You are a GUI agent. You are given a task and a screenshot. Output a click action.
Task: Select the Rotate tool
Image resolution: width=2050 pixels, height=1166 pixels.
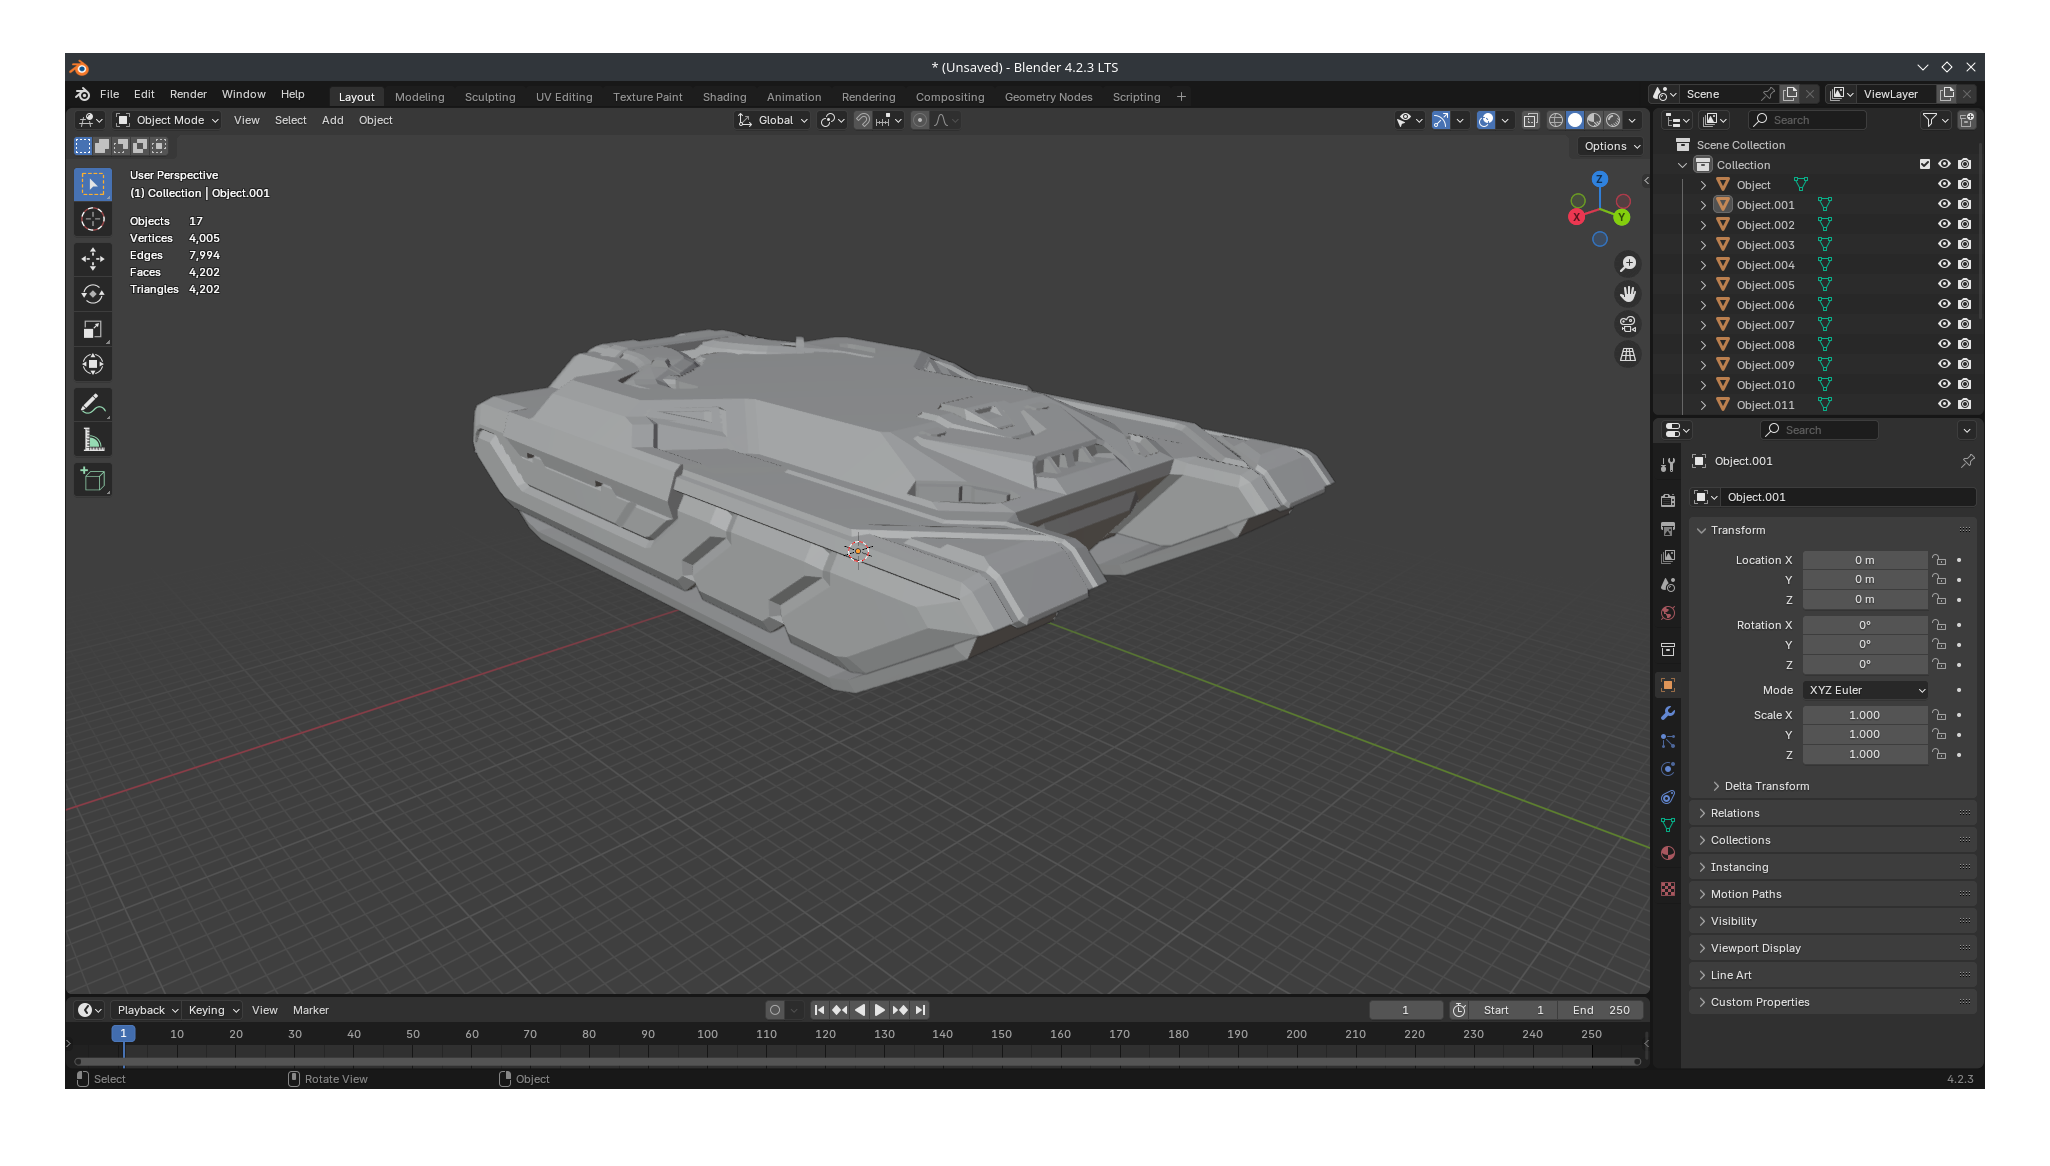pos(93,294)
